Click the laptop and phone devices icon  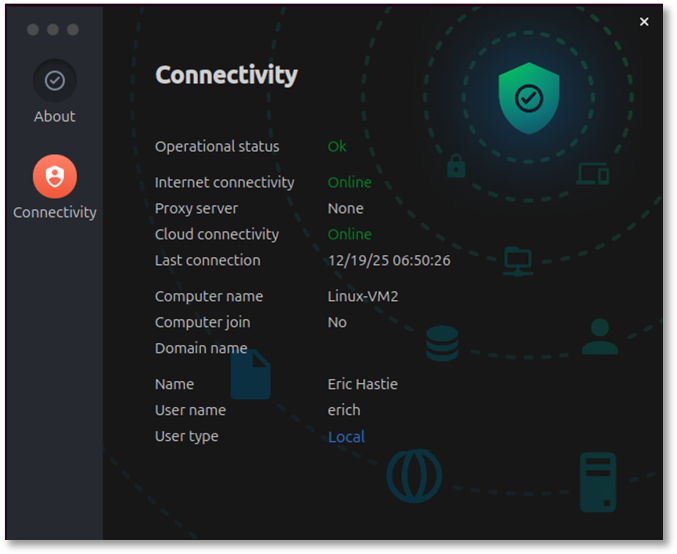593,174
